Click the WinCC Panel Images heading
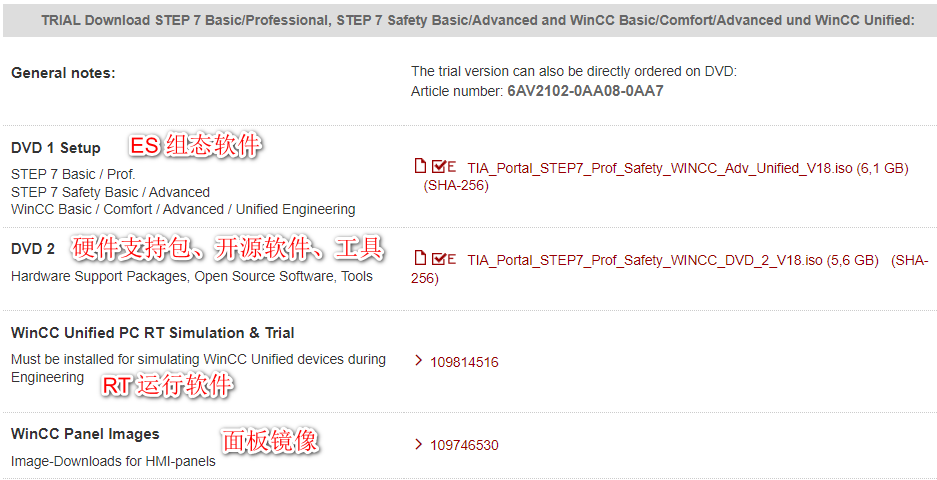The image size is (937, 480). (85, 434)
